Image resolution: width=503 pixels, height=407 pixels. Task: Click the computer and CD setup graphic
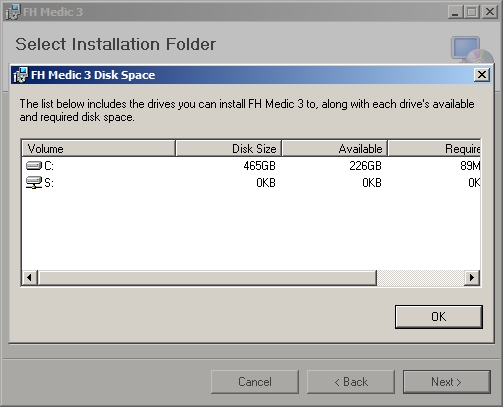[471, 50]
